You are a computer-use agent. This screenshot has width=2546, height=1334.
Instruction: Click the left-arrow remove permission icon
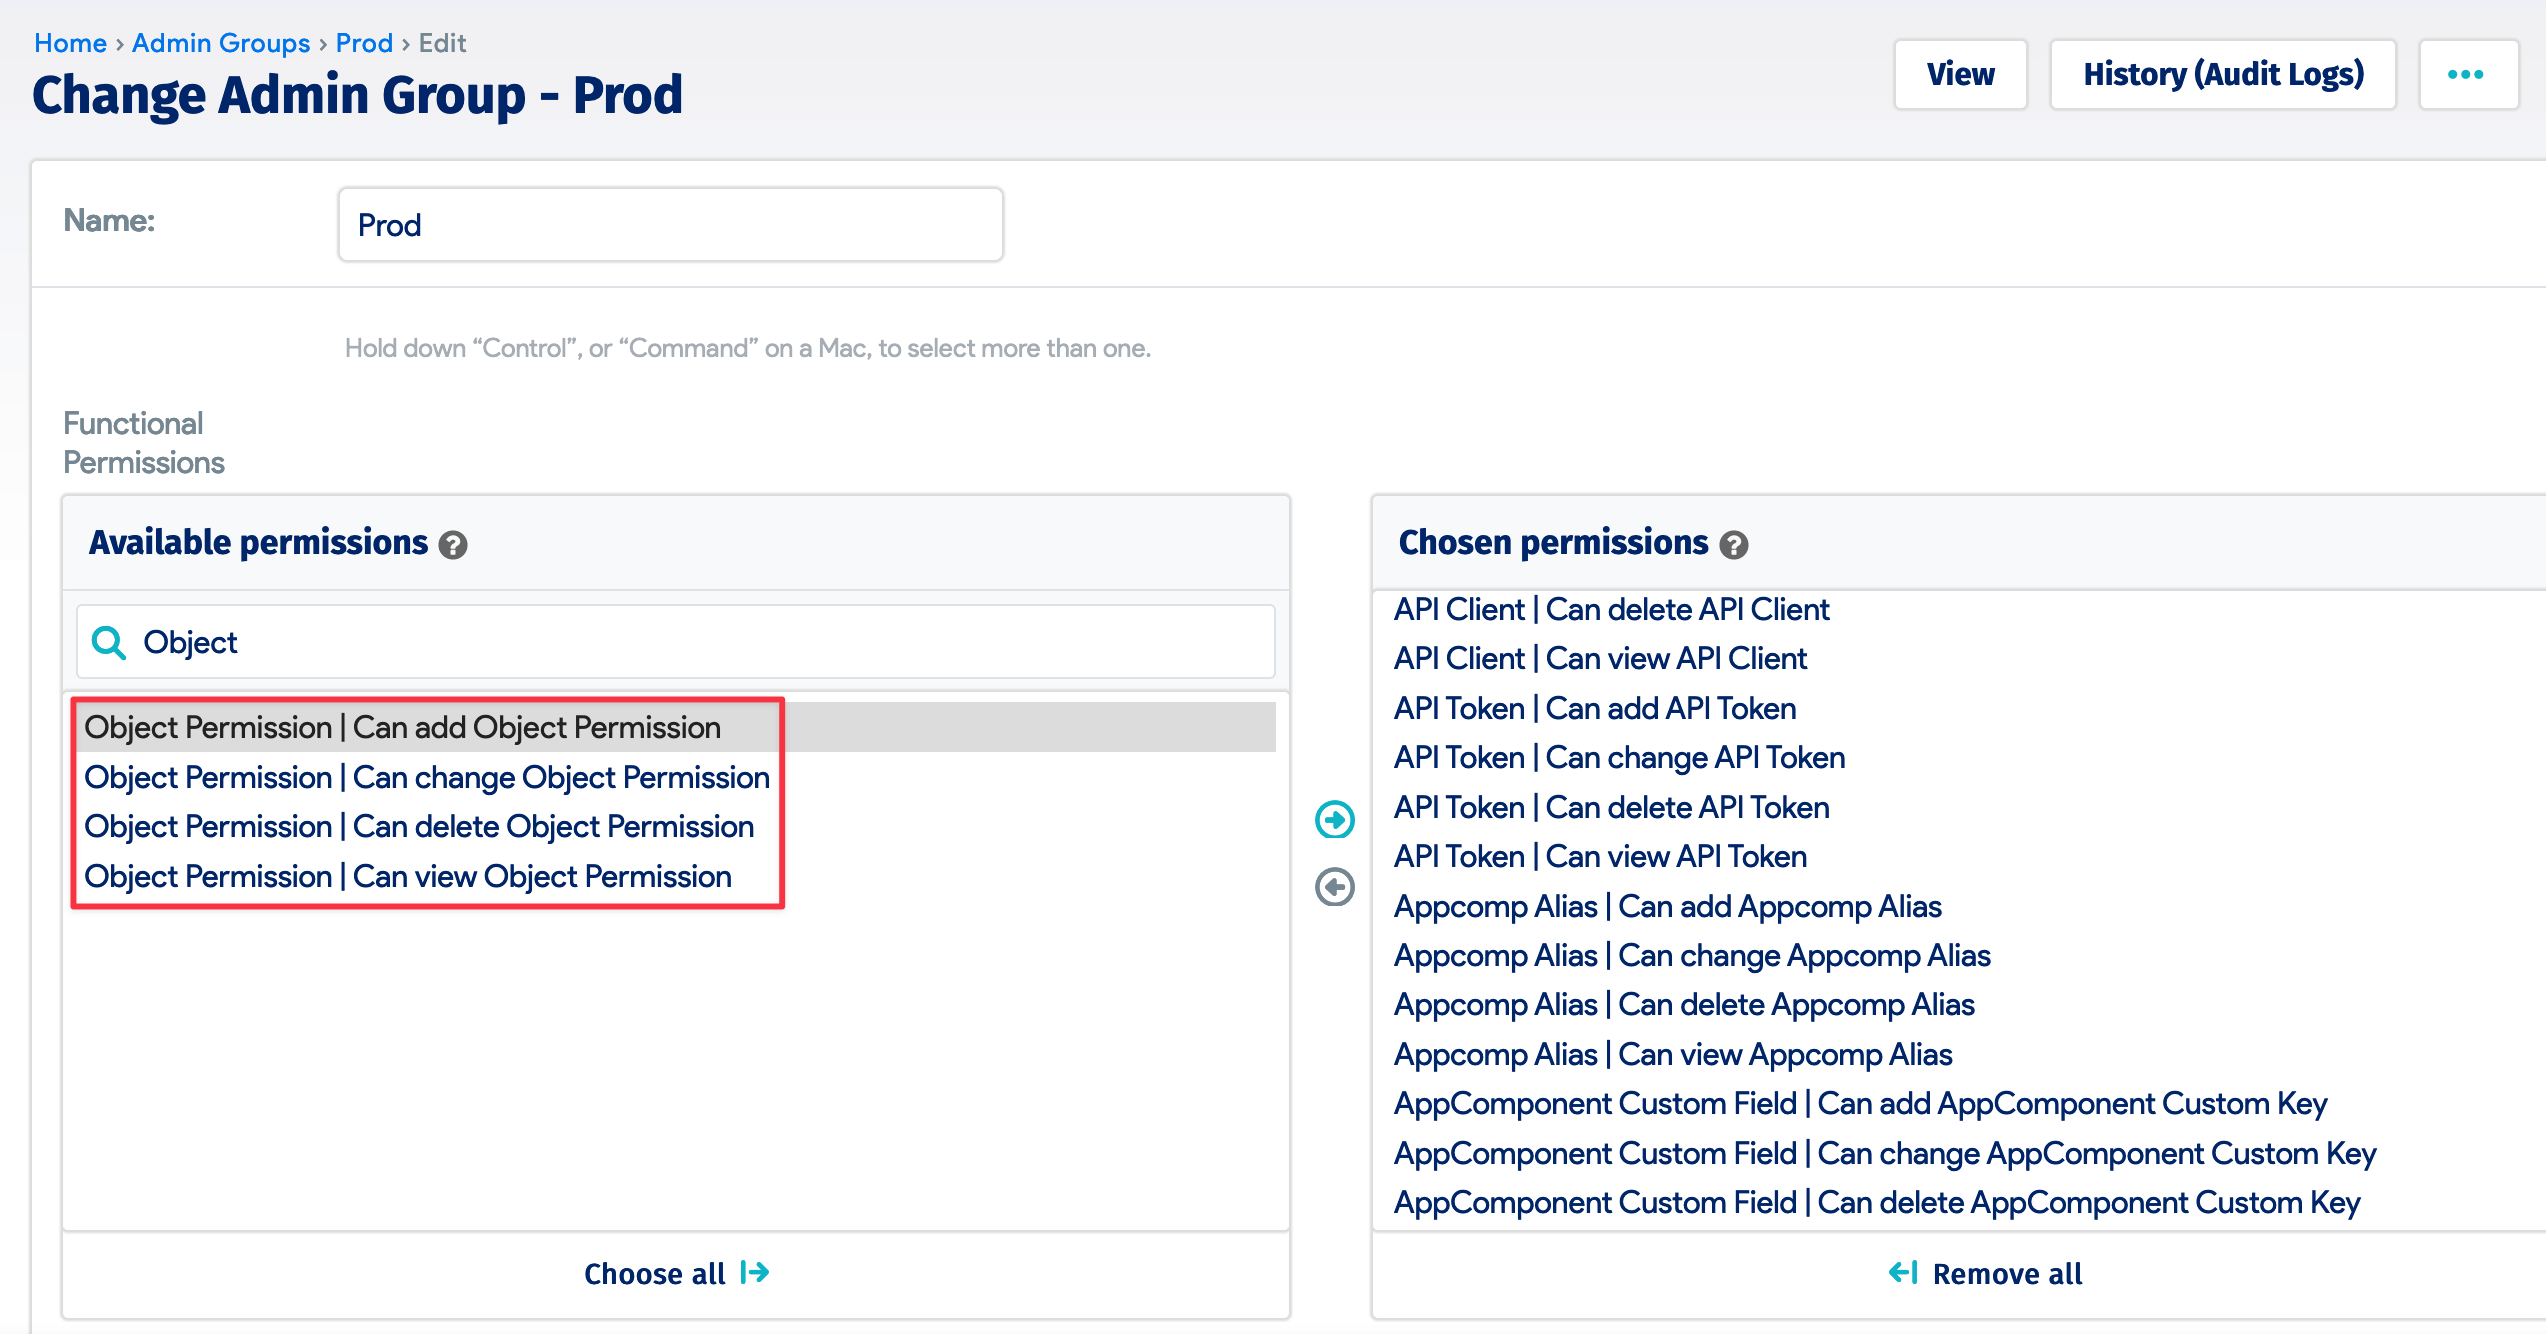(1334, 887)
